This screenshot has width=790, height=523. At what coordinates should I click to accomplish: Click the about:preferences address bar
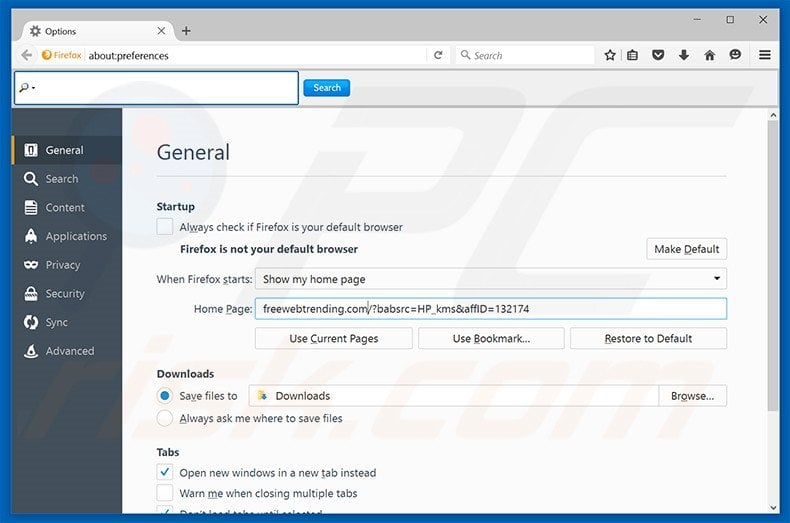click(x=256, y=55)
